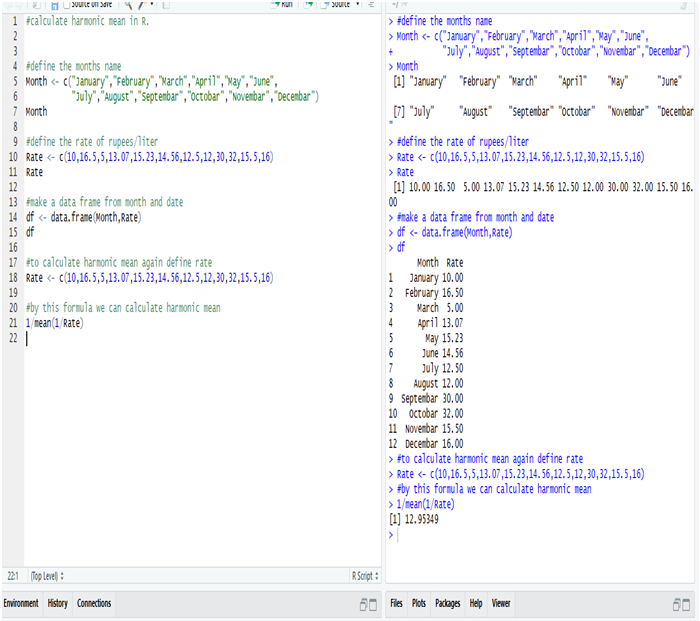Expand the code tools dropdown arrow
The height and width of the screenshot is (621, 700).
coord(152,4)
